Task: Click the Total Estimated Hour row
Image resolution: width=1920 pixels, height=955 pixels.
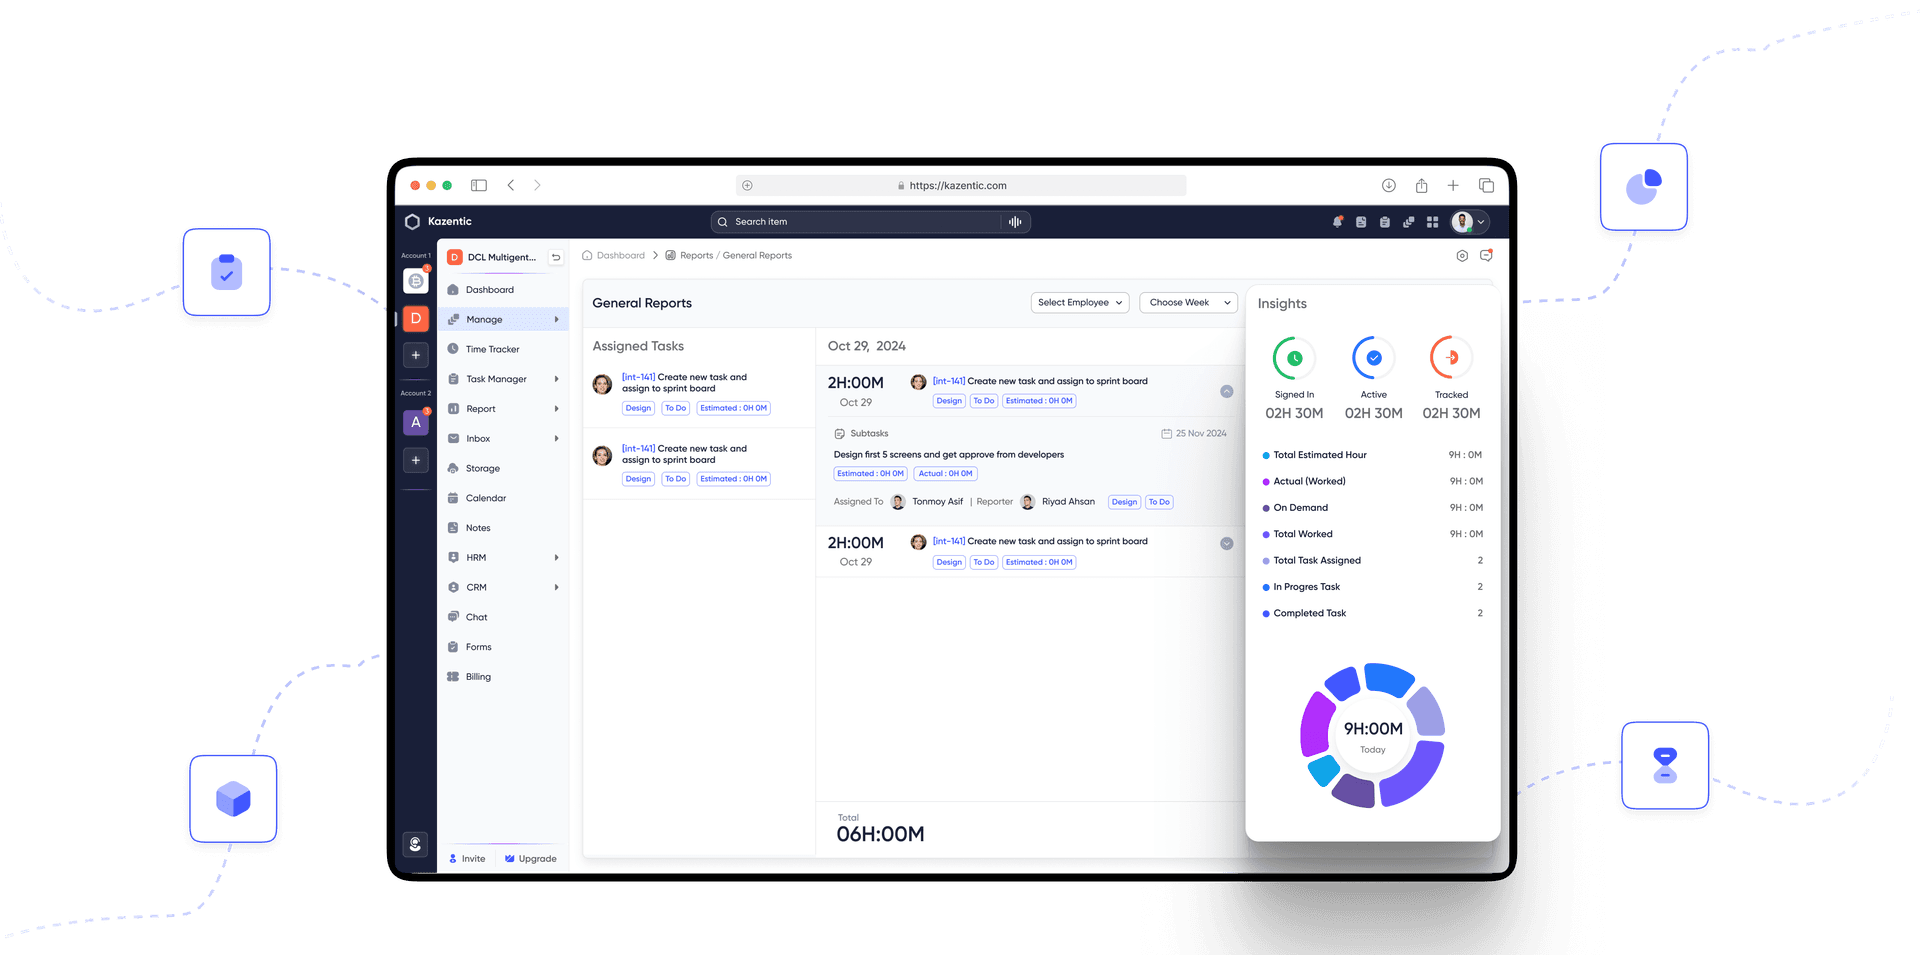Action: coord(1372,455)
